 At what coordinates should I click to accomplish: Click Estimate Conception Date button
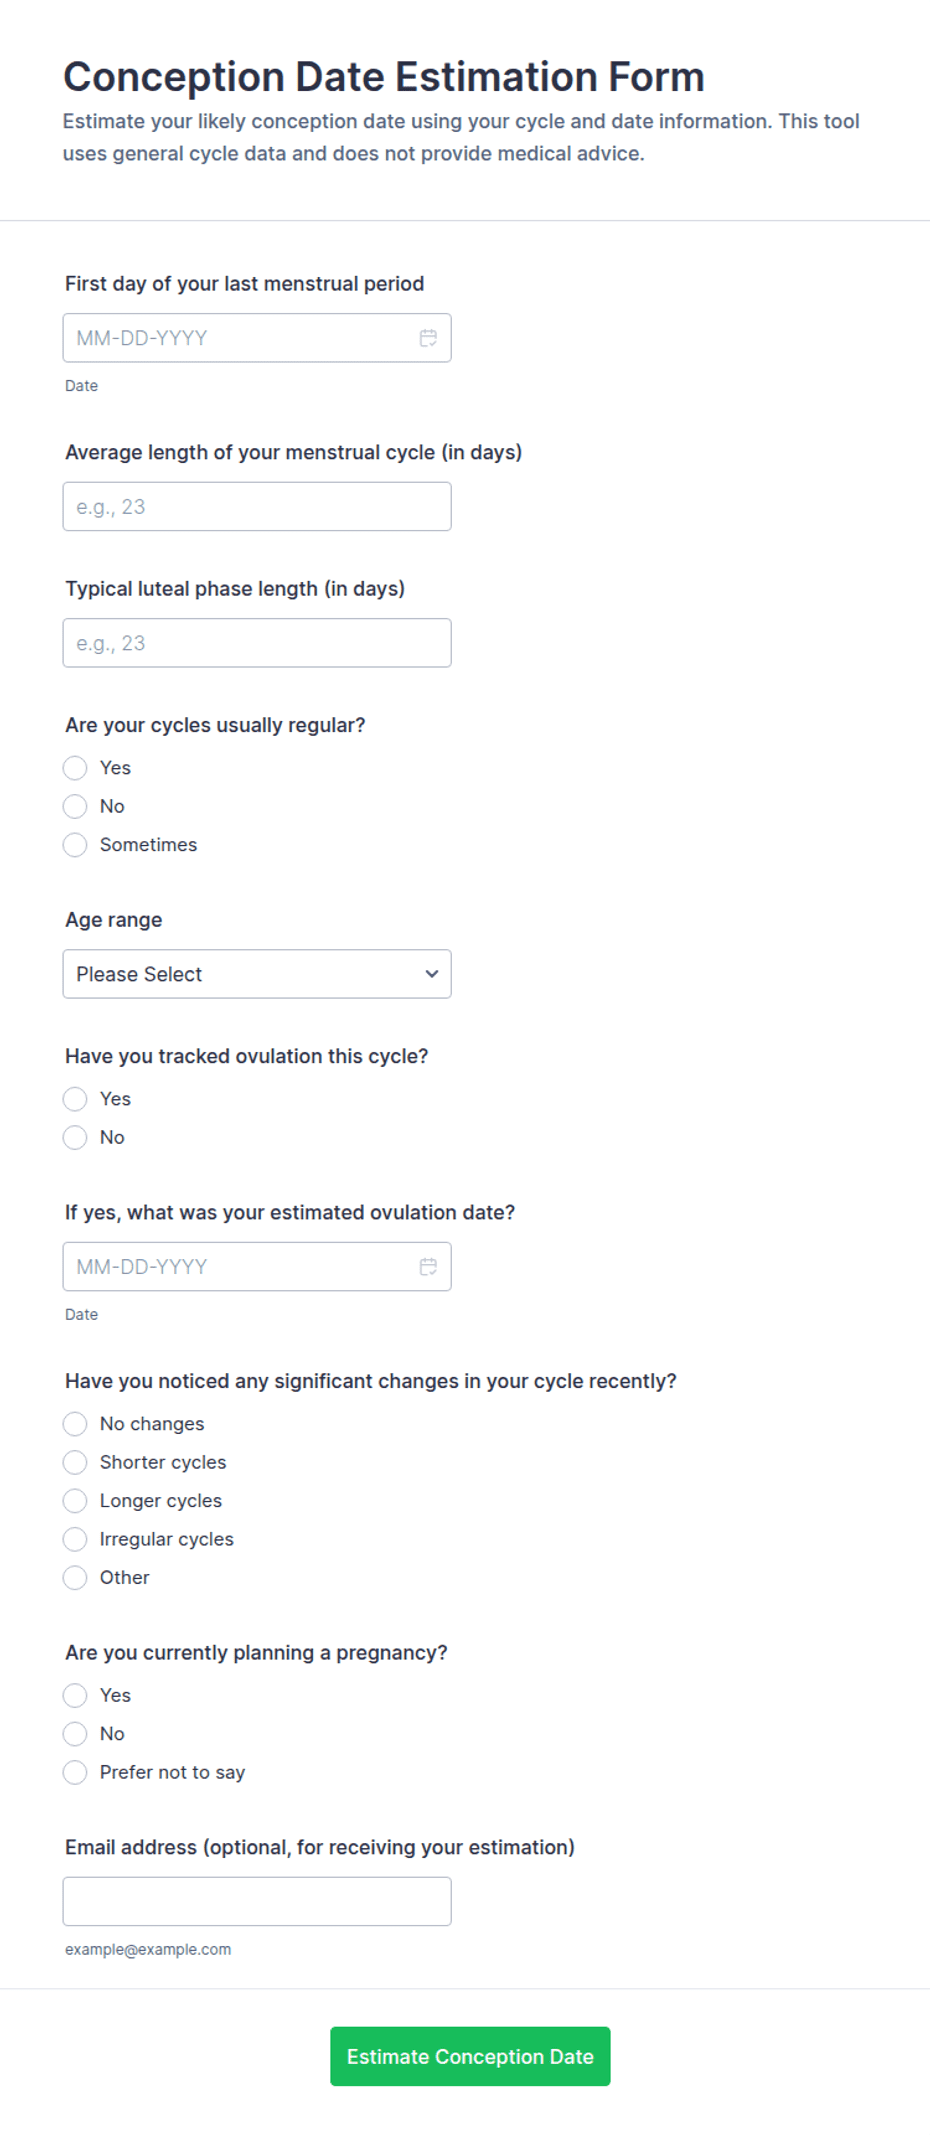(x=470, y=2057)
